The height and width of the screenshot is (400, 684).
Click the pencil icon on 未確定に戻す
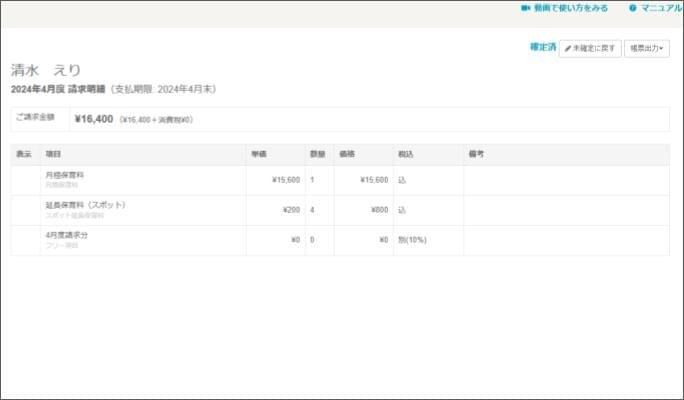(x=568, y=48)
